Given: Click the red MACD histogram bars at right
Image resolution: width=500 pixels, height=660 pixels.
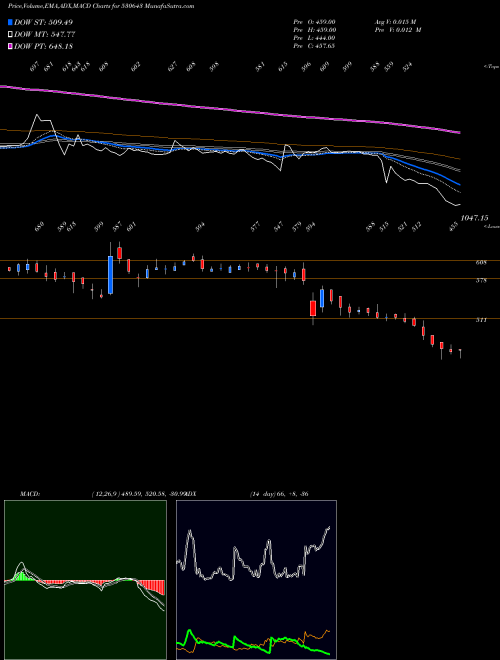Looking at the screenshot, I should (152, 587).
